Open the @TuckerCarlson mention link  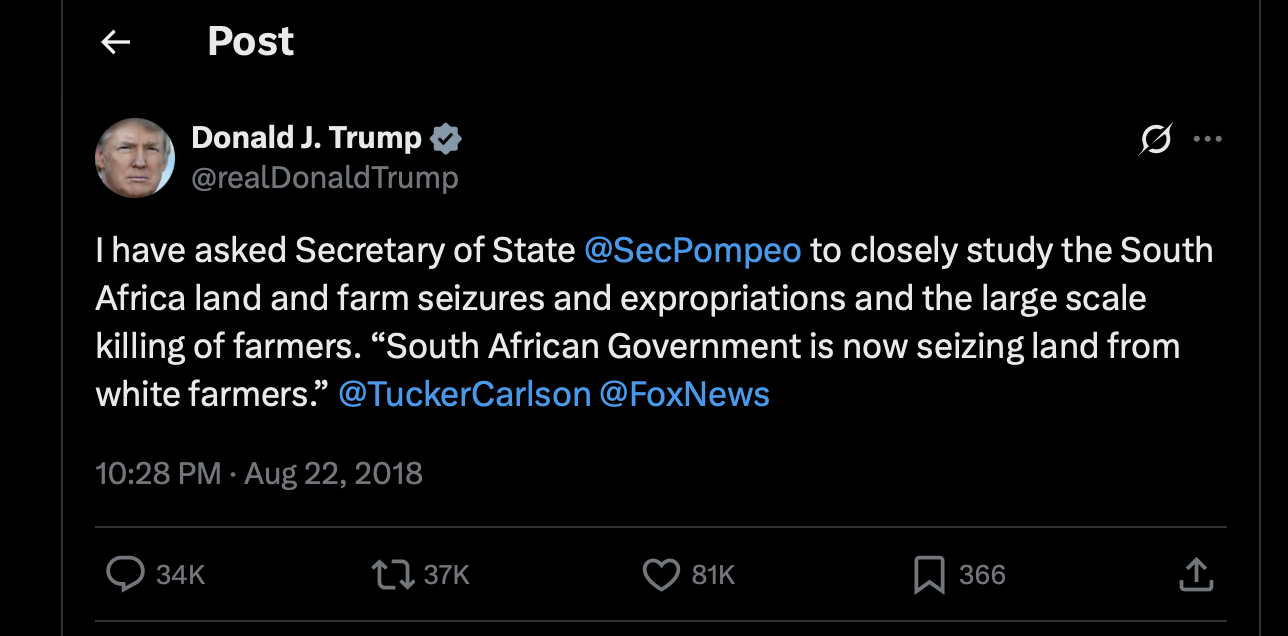pos(465,394)
